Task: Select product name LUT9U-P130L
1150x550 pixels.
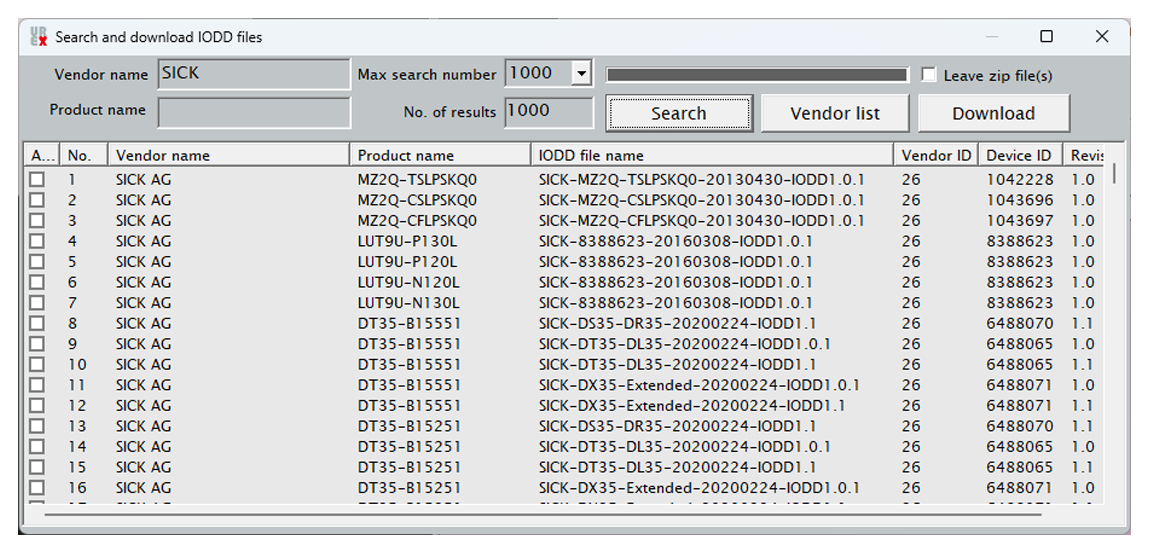Action: click(409, 241)
